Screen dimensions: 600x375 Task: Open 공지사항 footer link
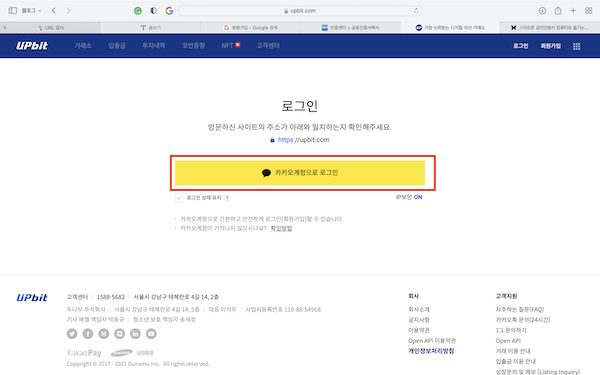coord(419,320)
